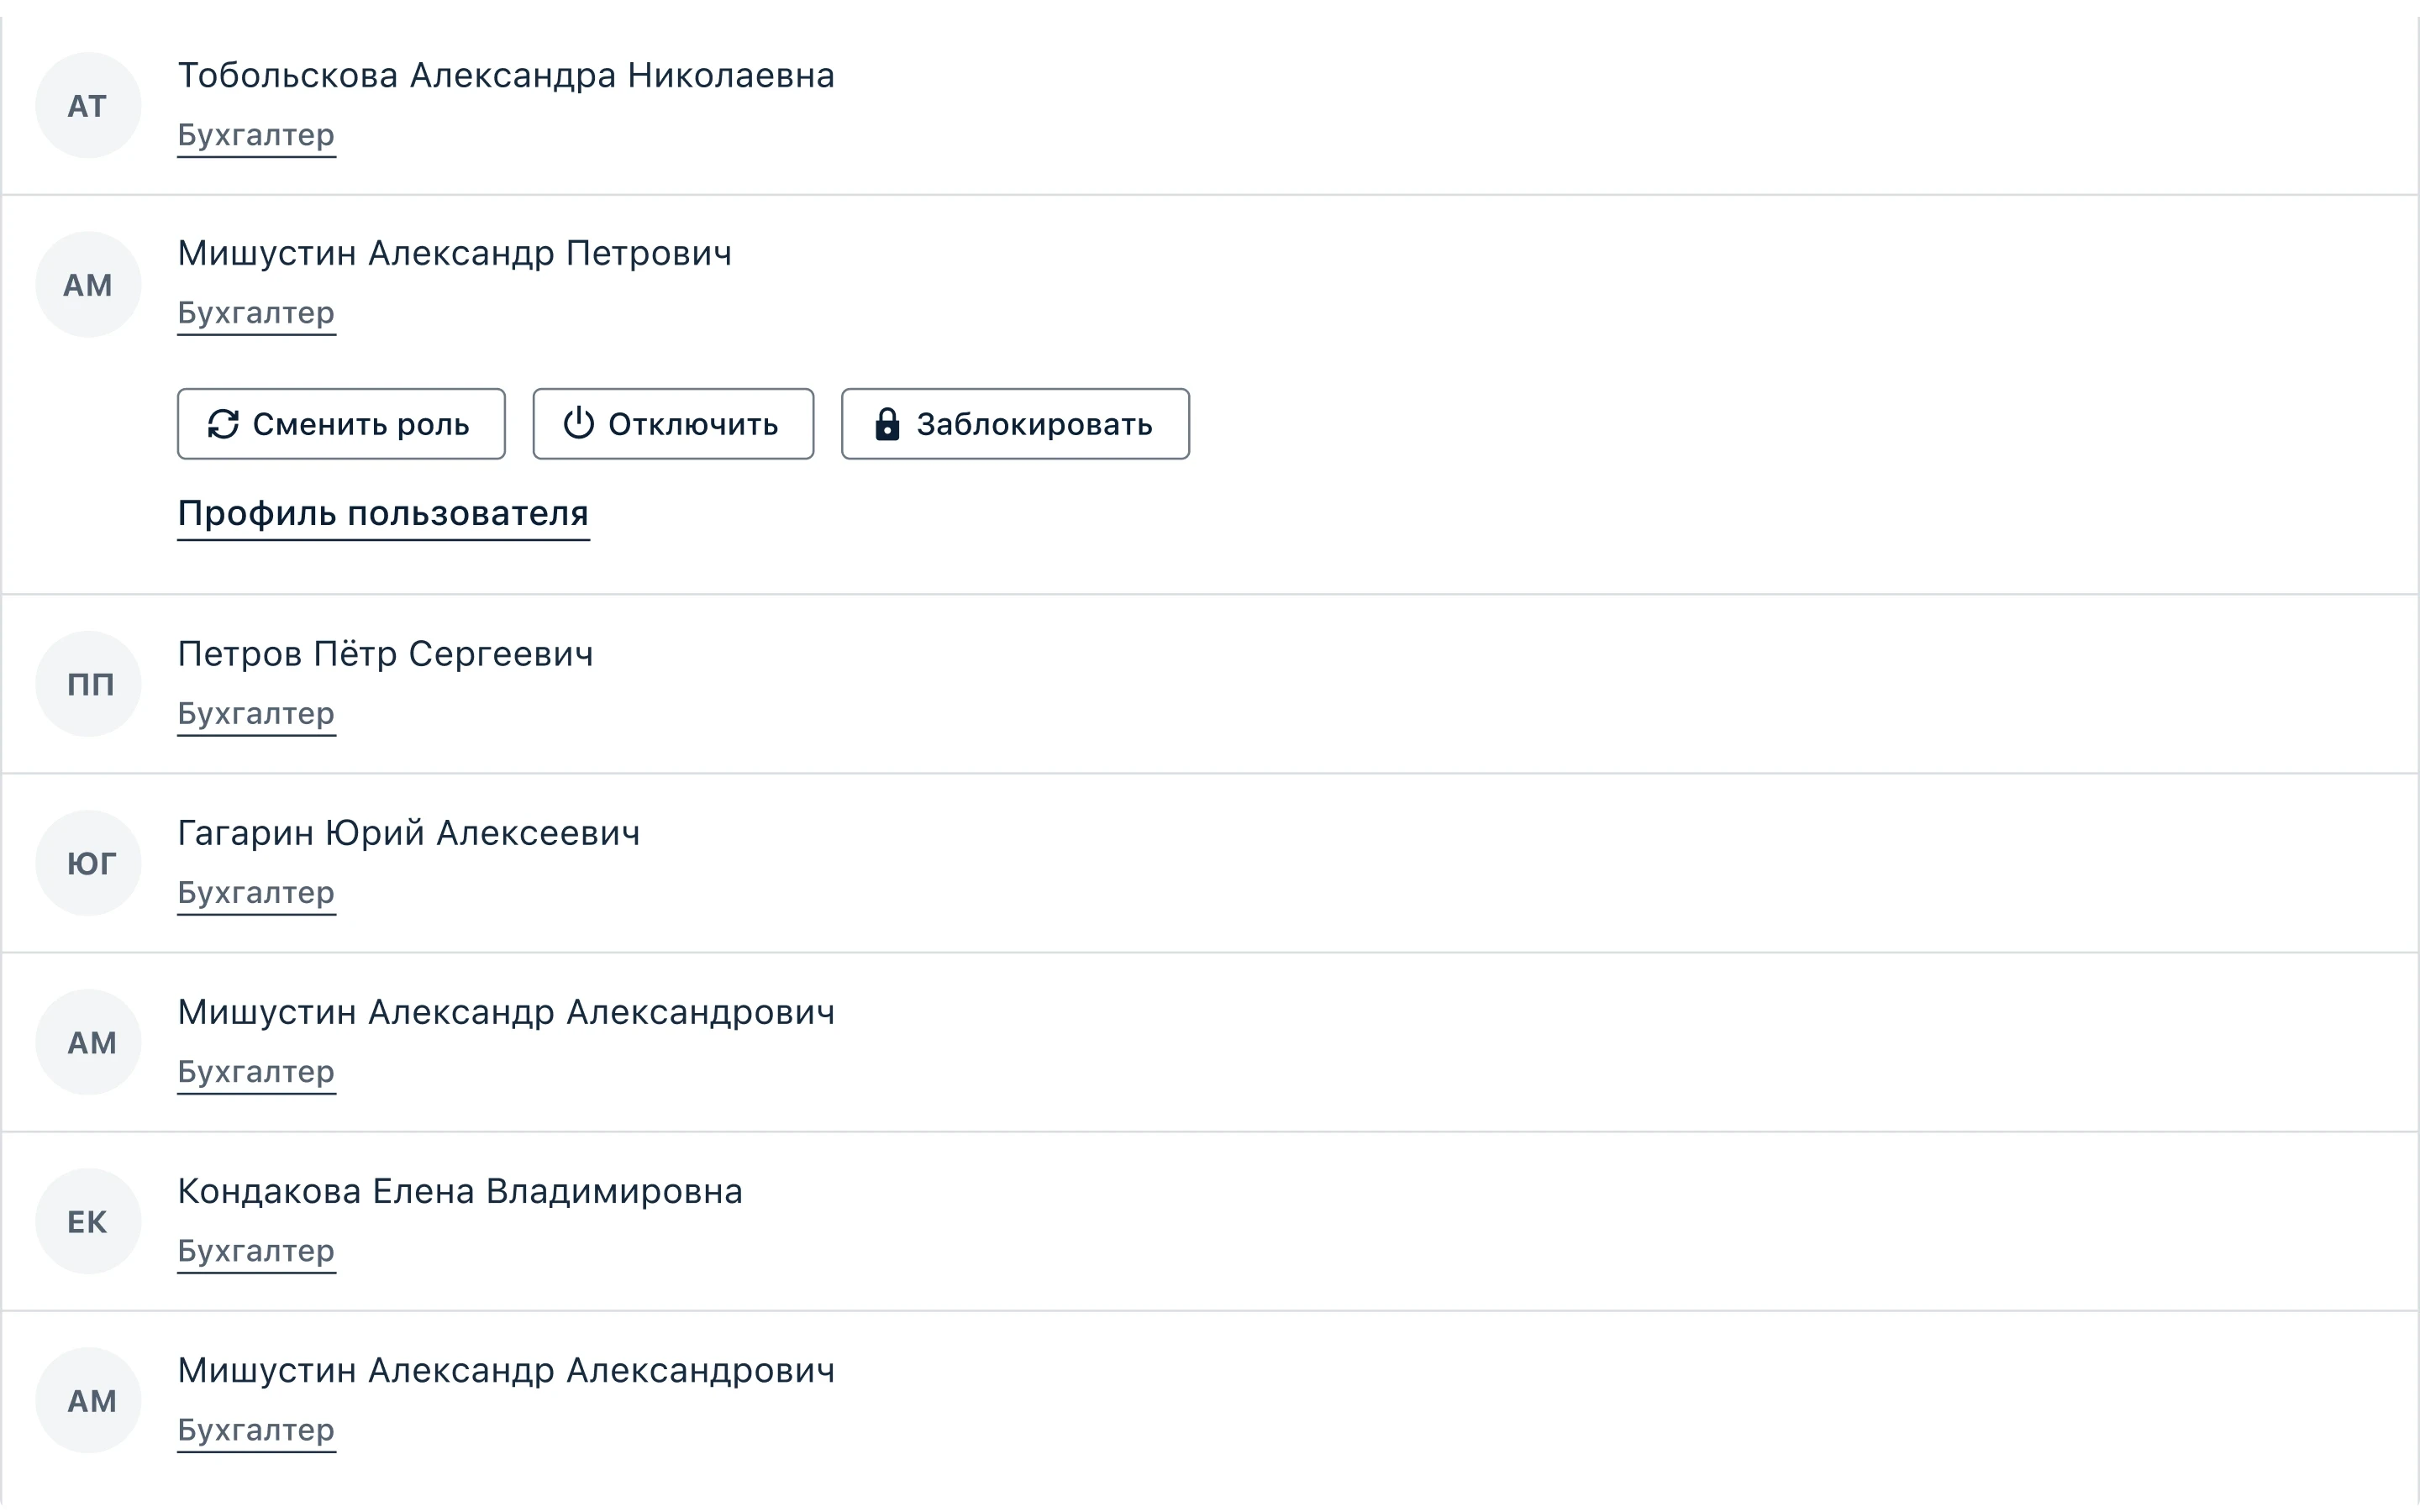Collapse the Мишустин Александр Петрович row
Screen dimensions: 2420x1512
pyautogui.click(x=1210, y=285)
